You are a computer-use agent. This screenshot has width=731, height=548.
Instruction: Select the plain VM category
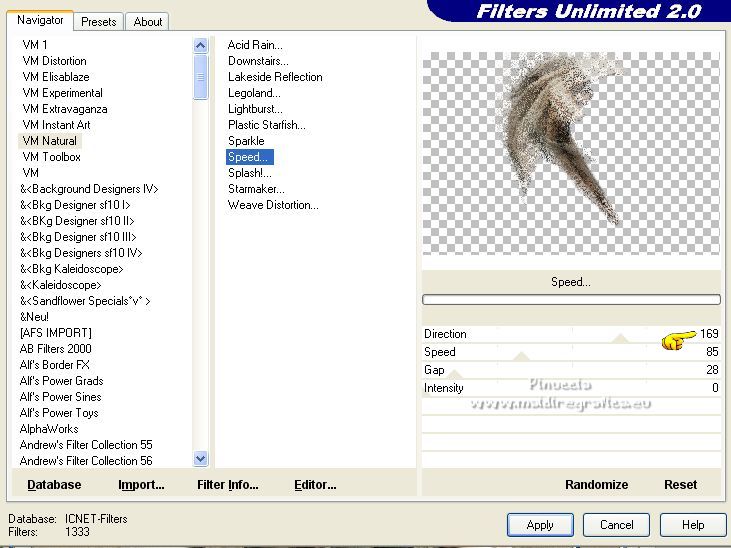(30, 173)
